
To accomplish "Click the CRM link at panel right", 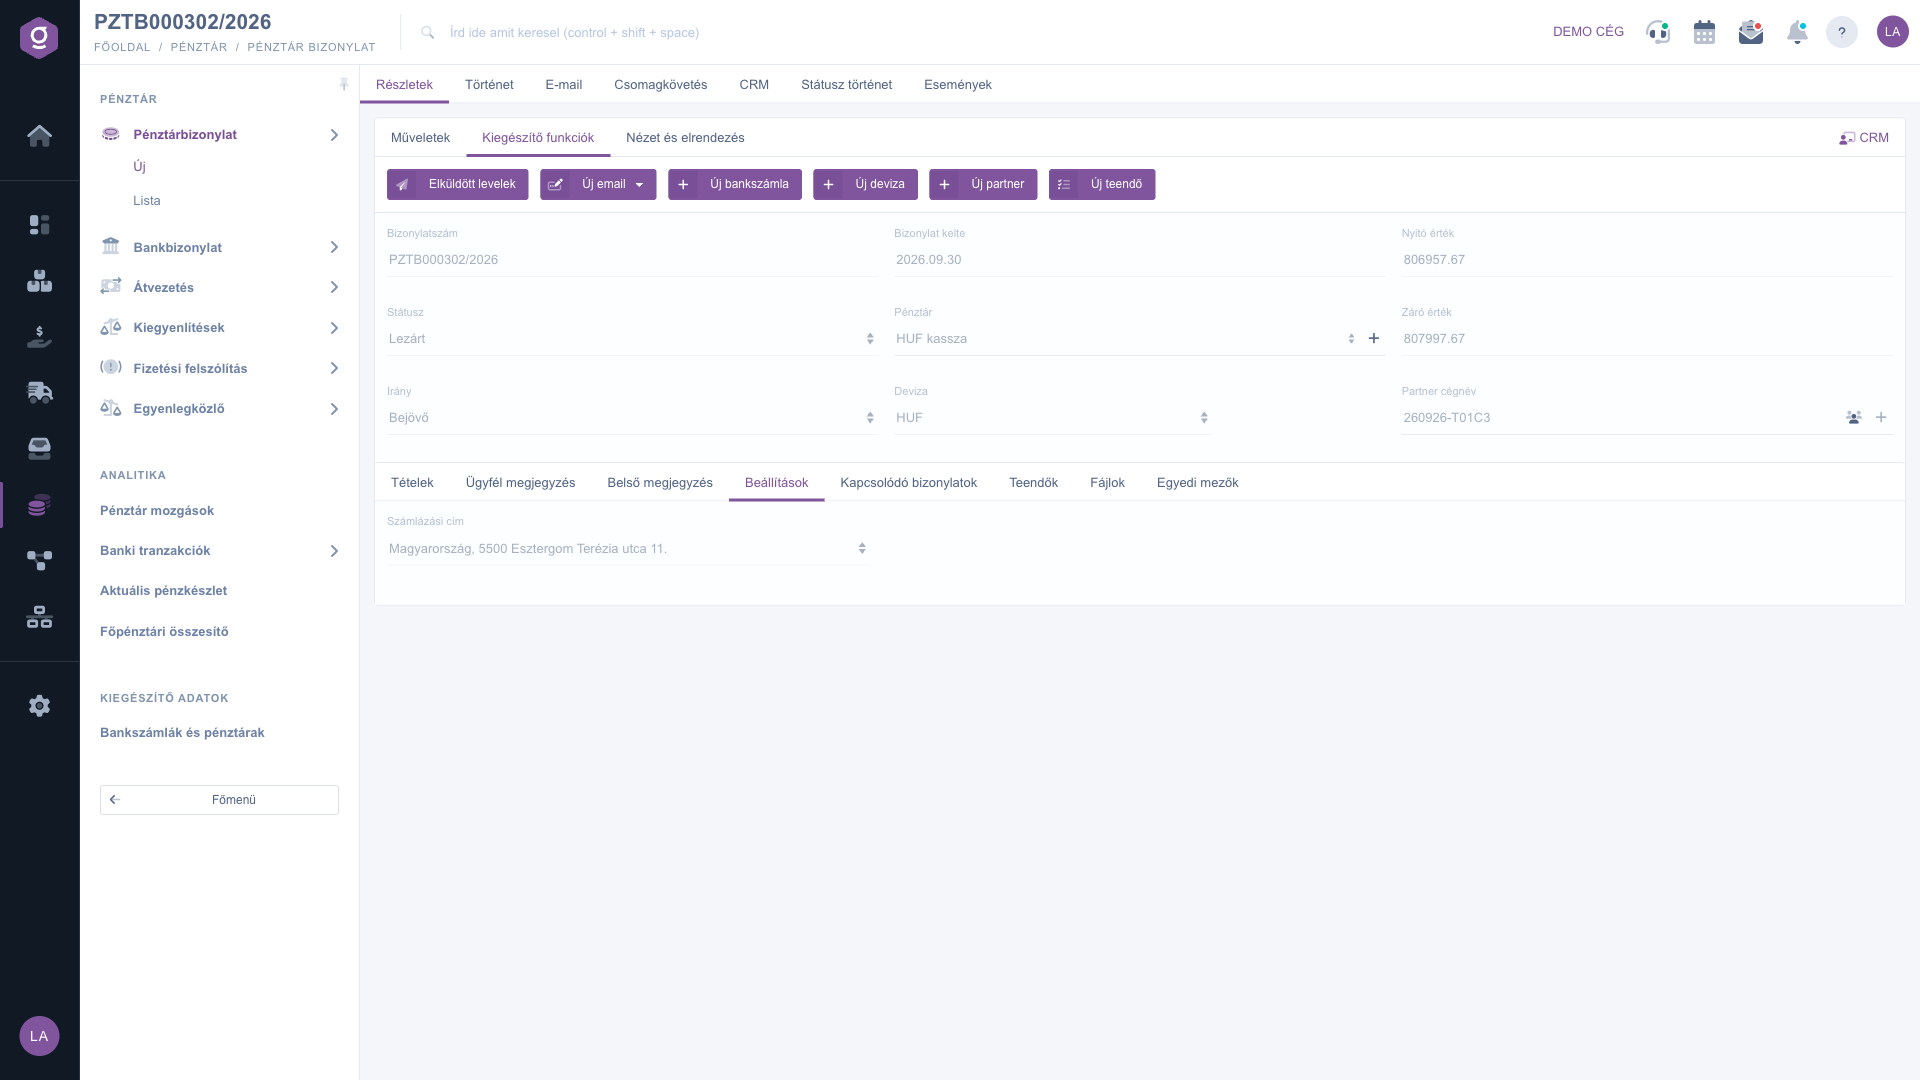I will point(1864,138).
